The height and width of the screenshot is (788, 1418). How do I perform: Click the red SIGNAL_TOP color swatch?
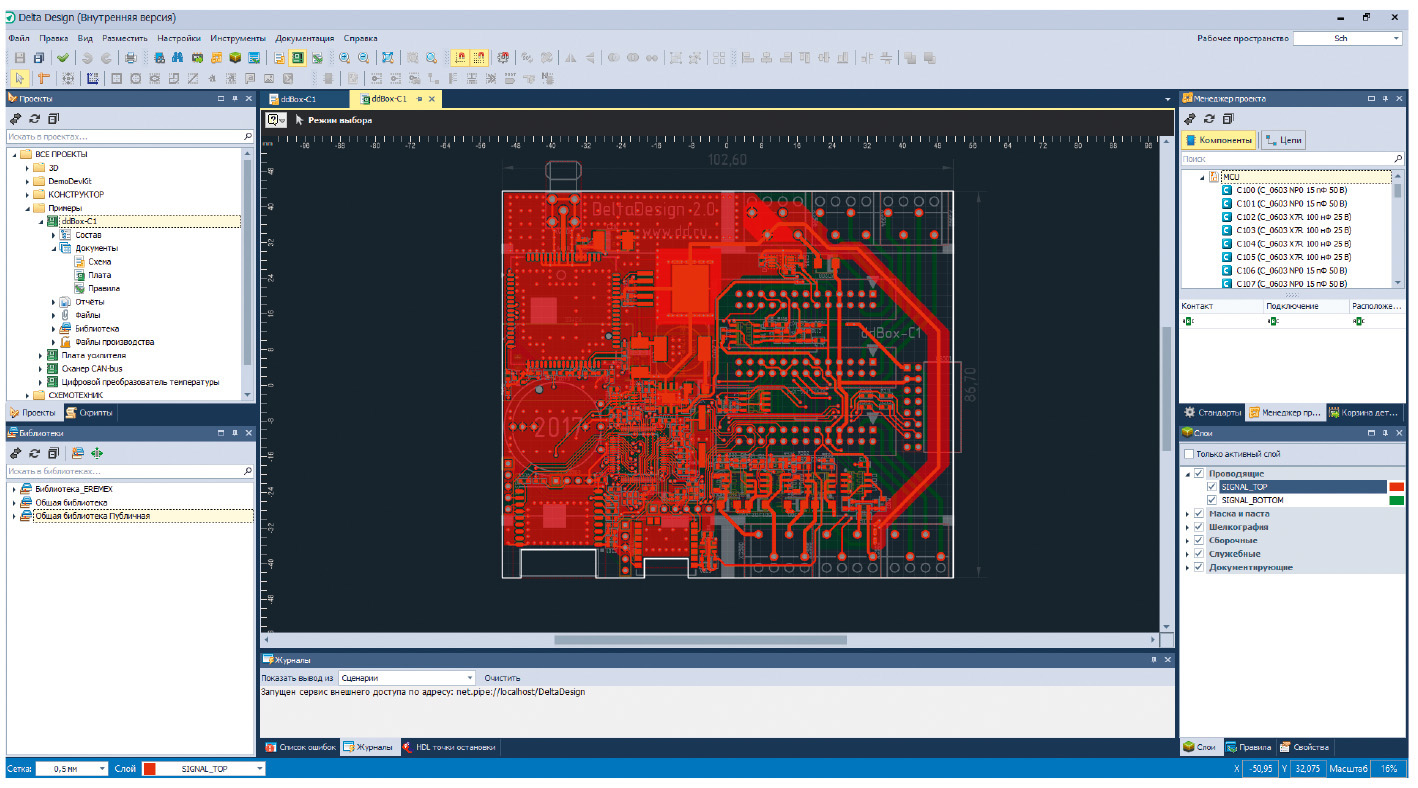(1396, 487)
